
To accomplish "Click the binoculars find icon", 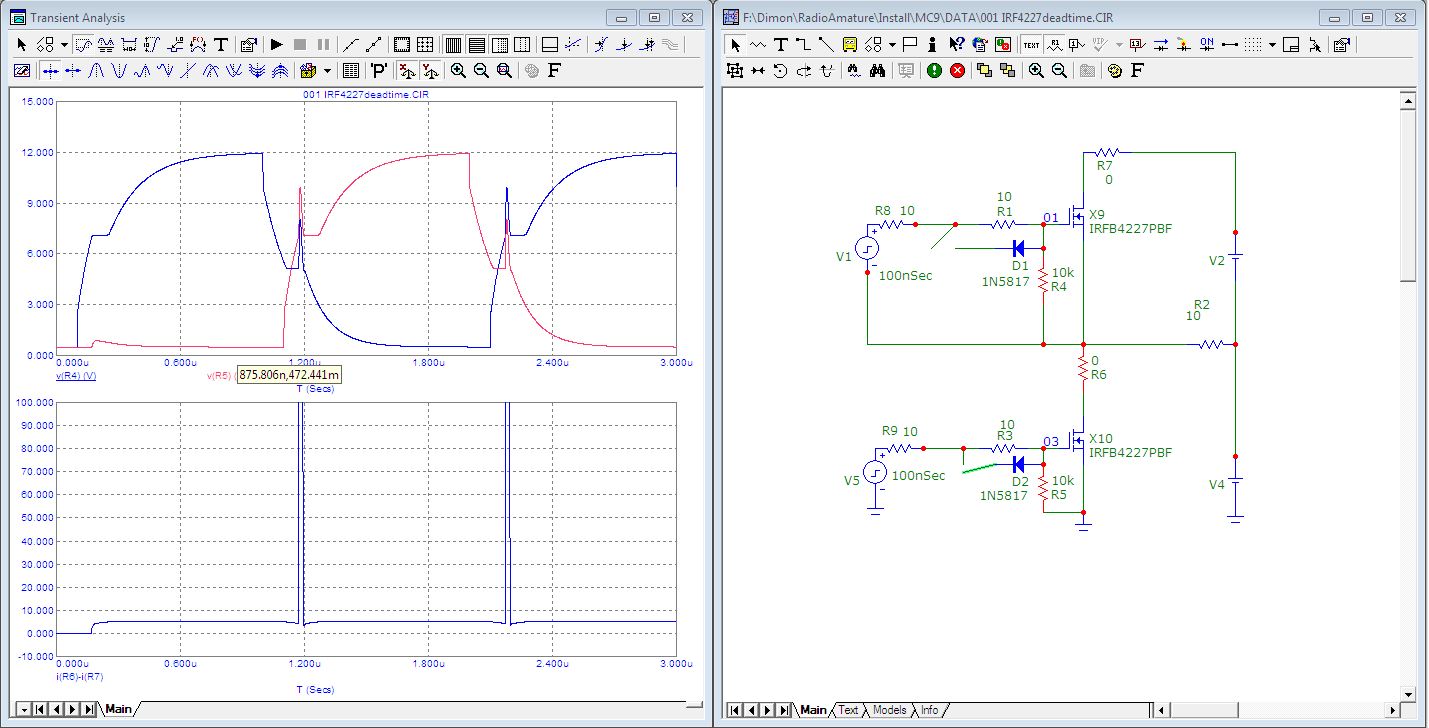I will pyautogui.click(x=877, y=70).
